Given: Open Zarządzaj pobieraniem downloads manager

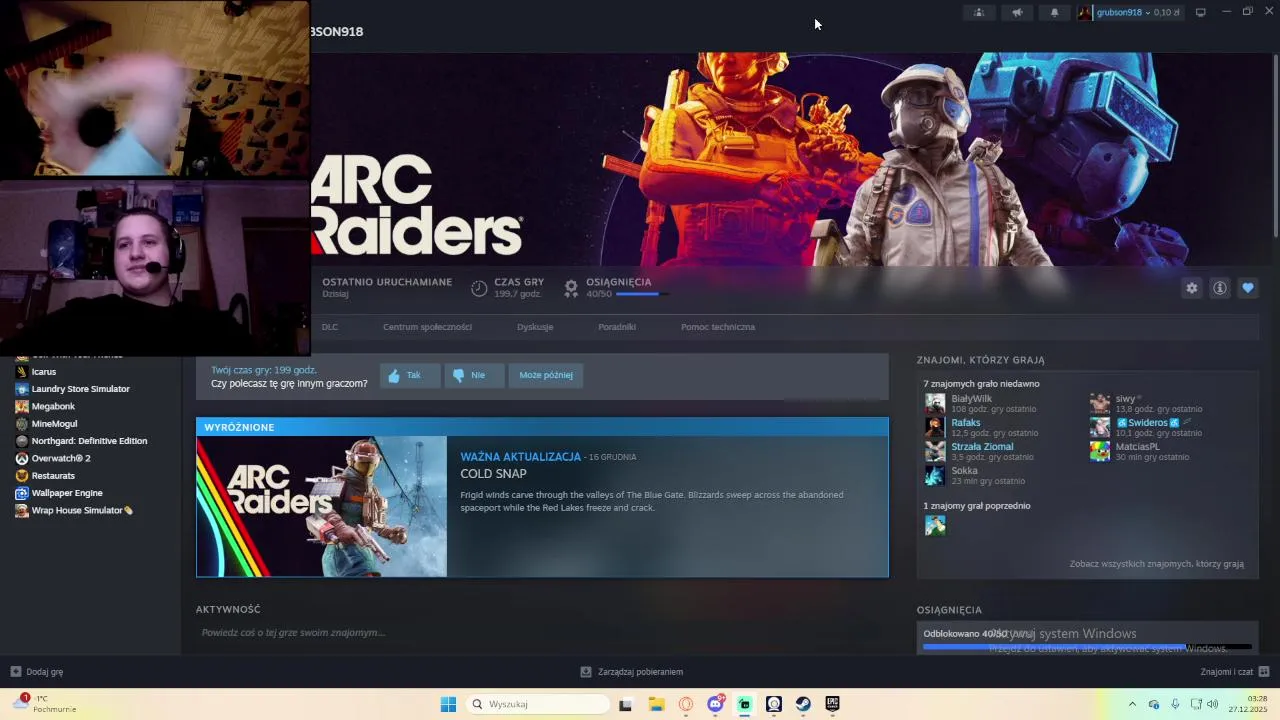Looking at the screenshot, I should point(632,672).
